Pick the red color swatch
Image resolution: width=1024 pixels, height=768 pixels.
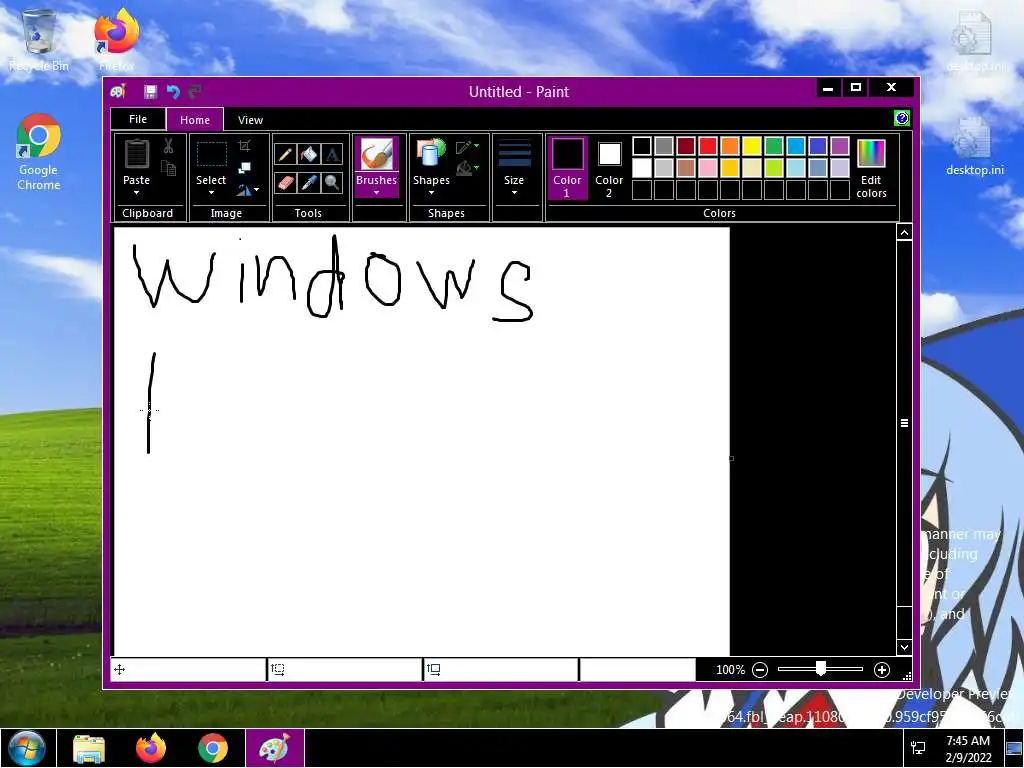pyautogui.click(x=708, y=146)
